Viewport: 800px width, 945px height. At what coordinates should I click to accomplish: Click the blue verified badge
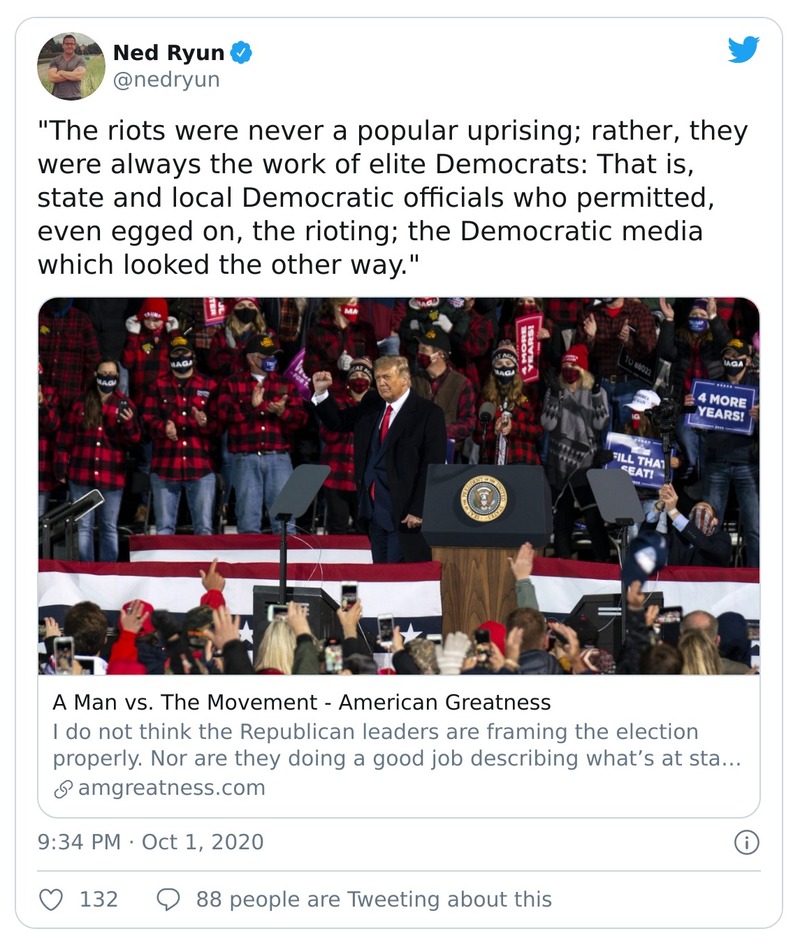point(241,52)
